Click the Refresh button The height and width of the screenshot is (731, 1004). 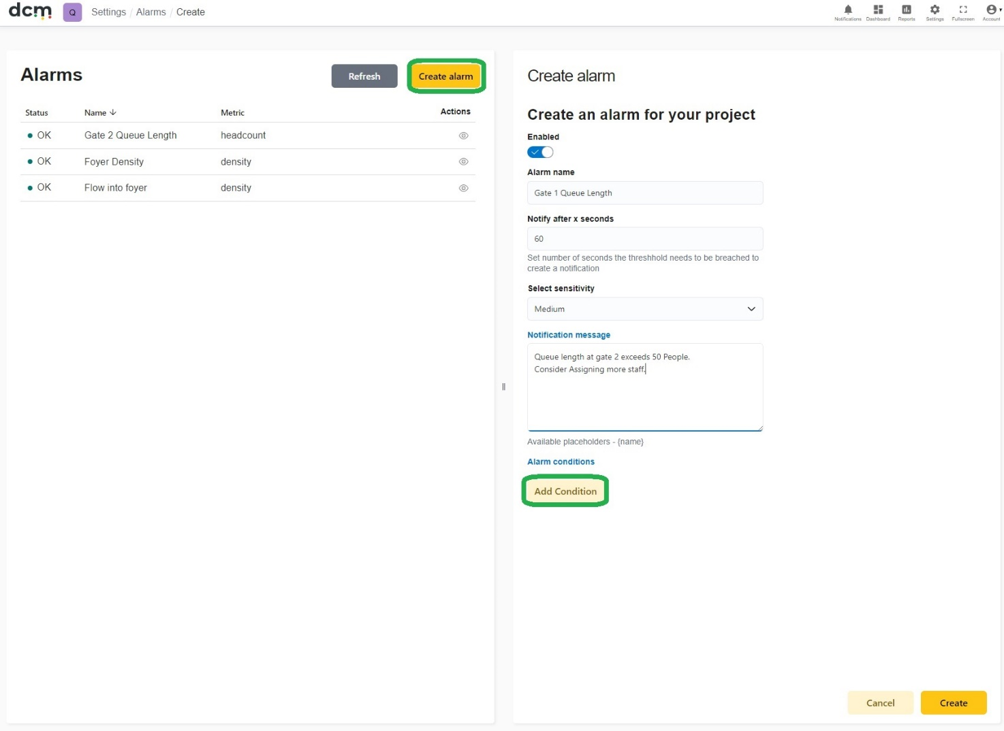(x=364, y=76)
